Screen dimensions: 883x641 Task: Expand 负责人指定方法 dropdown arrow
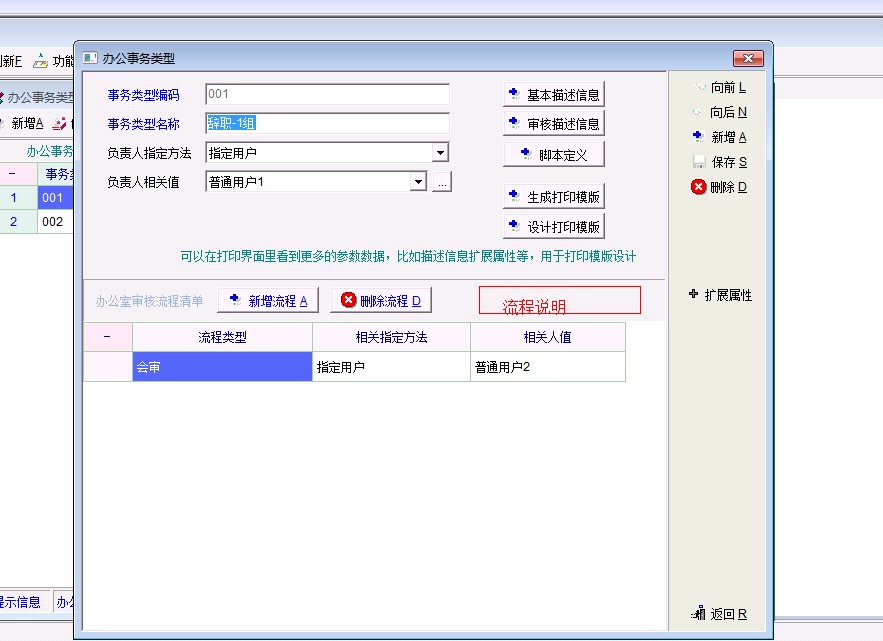pyautogui.click(x=440, y=153)
